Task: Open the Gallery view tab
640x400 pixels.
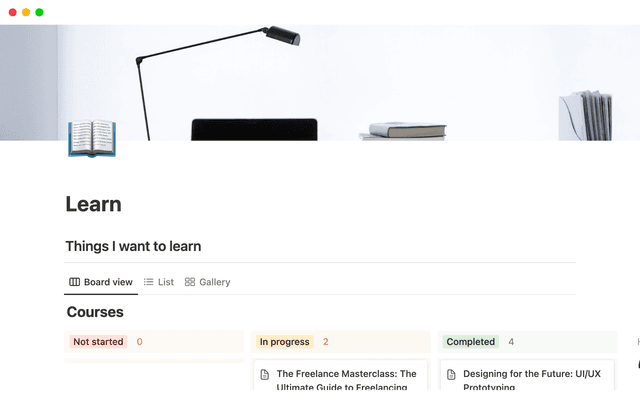Action: (x=208, y=282)
